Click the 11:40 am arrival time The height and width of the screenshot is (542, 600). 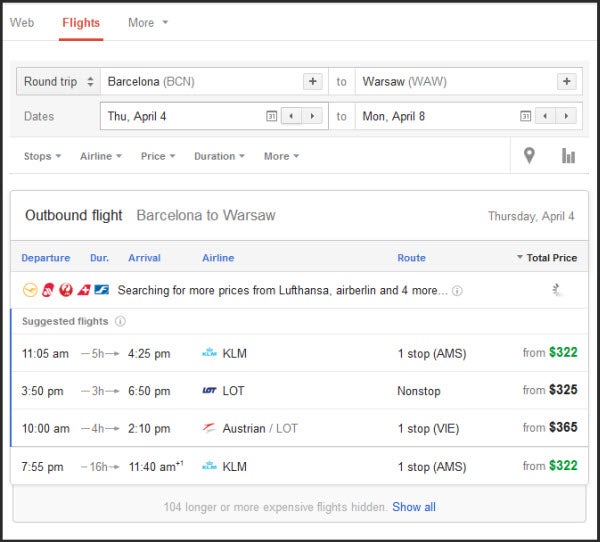[x=156, y=466]
